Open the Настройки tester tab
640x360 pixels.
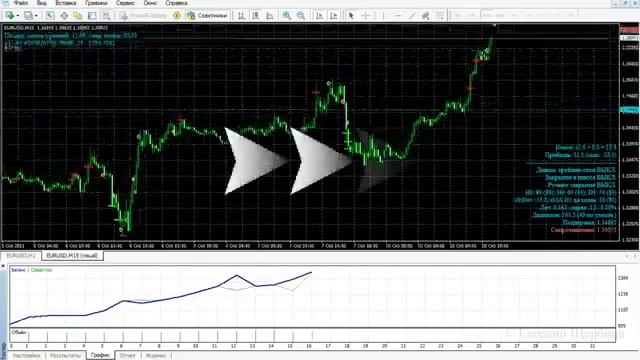click(x=27, y=356)
